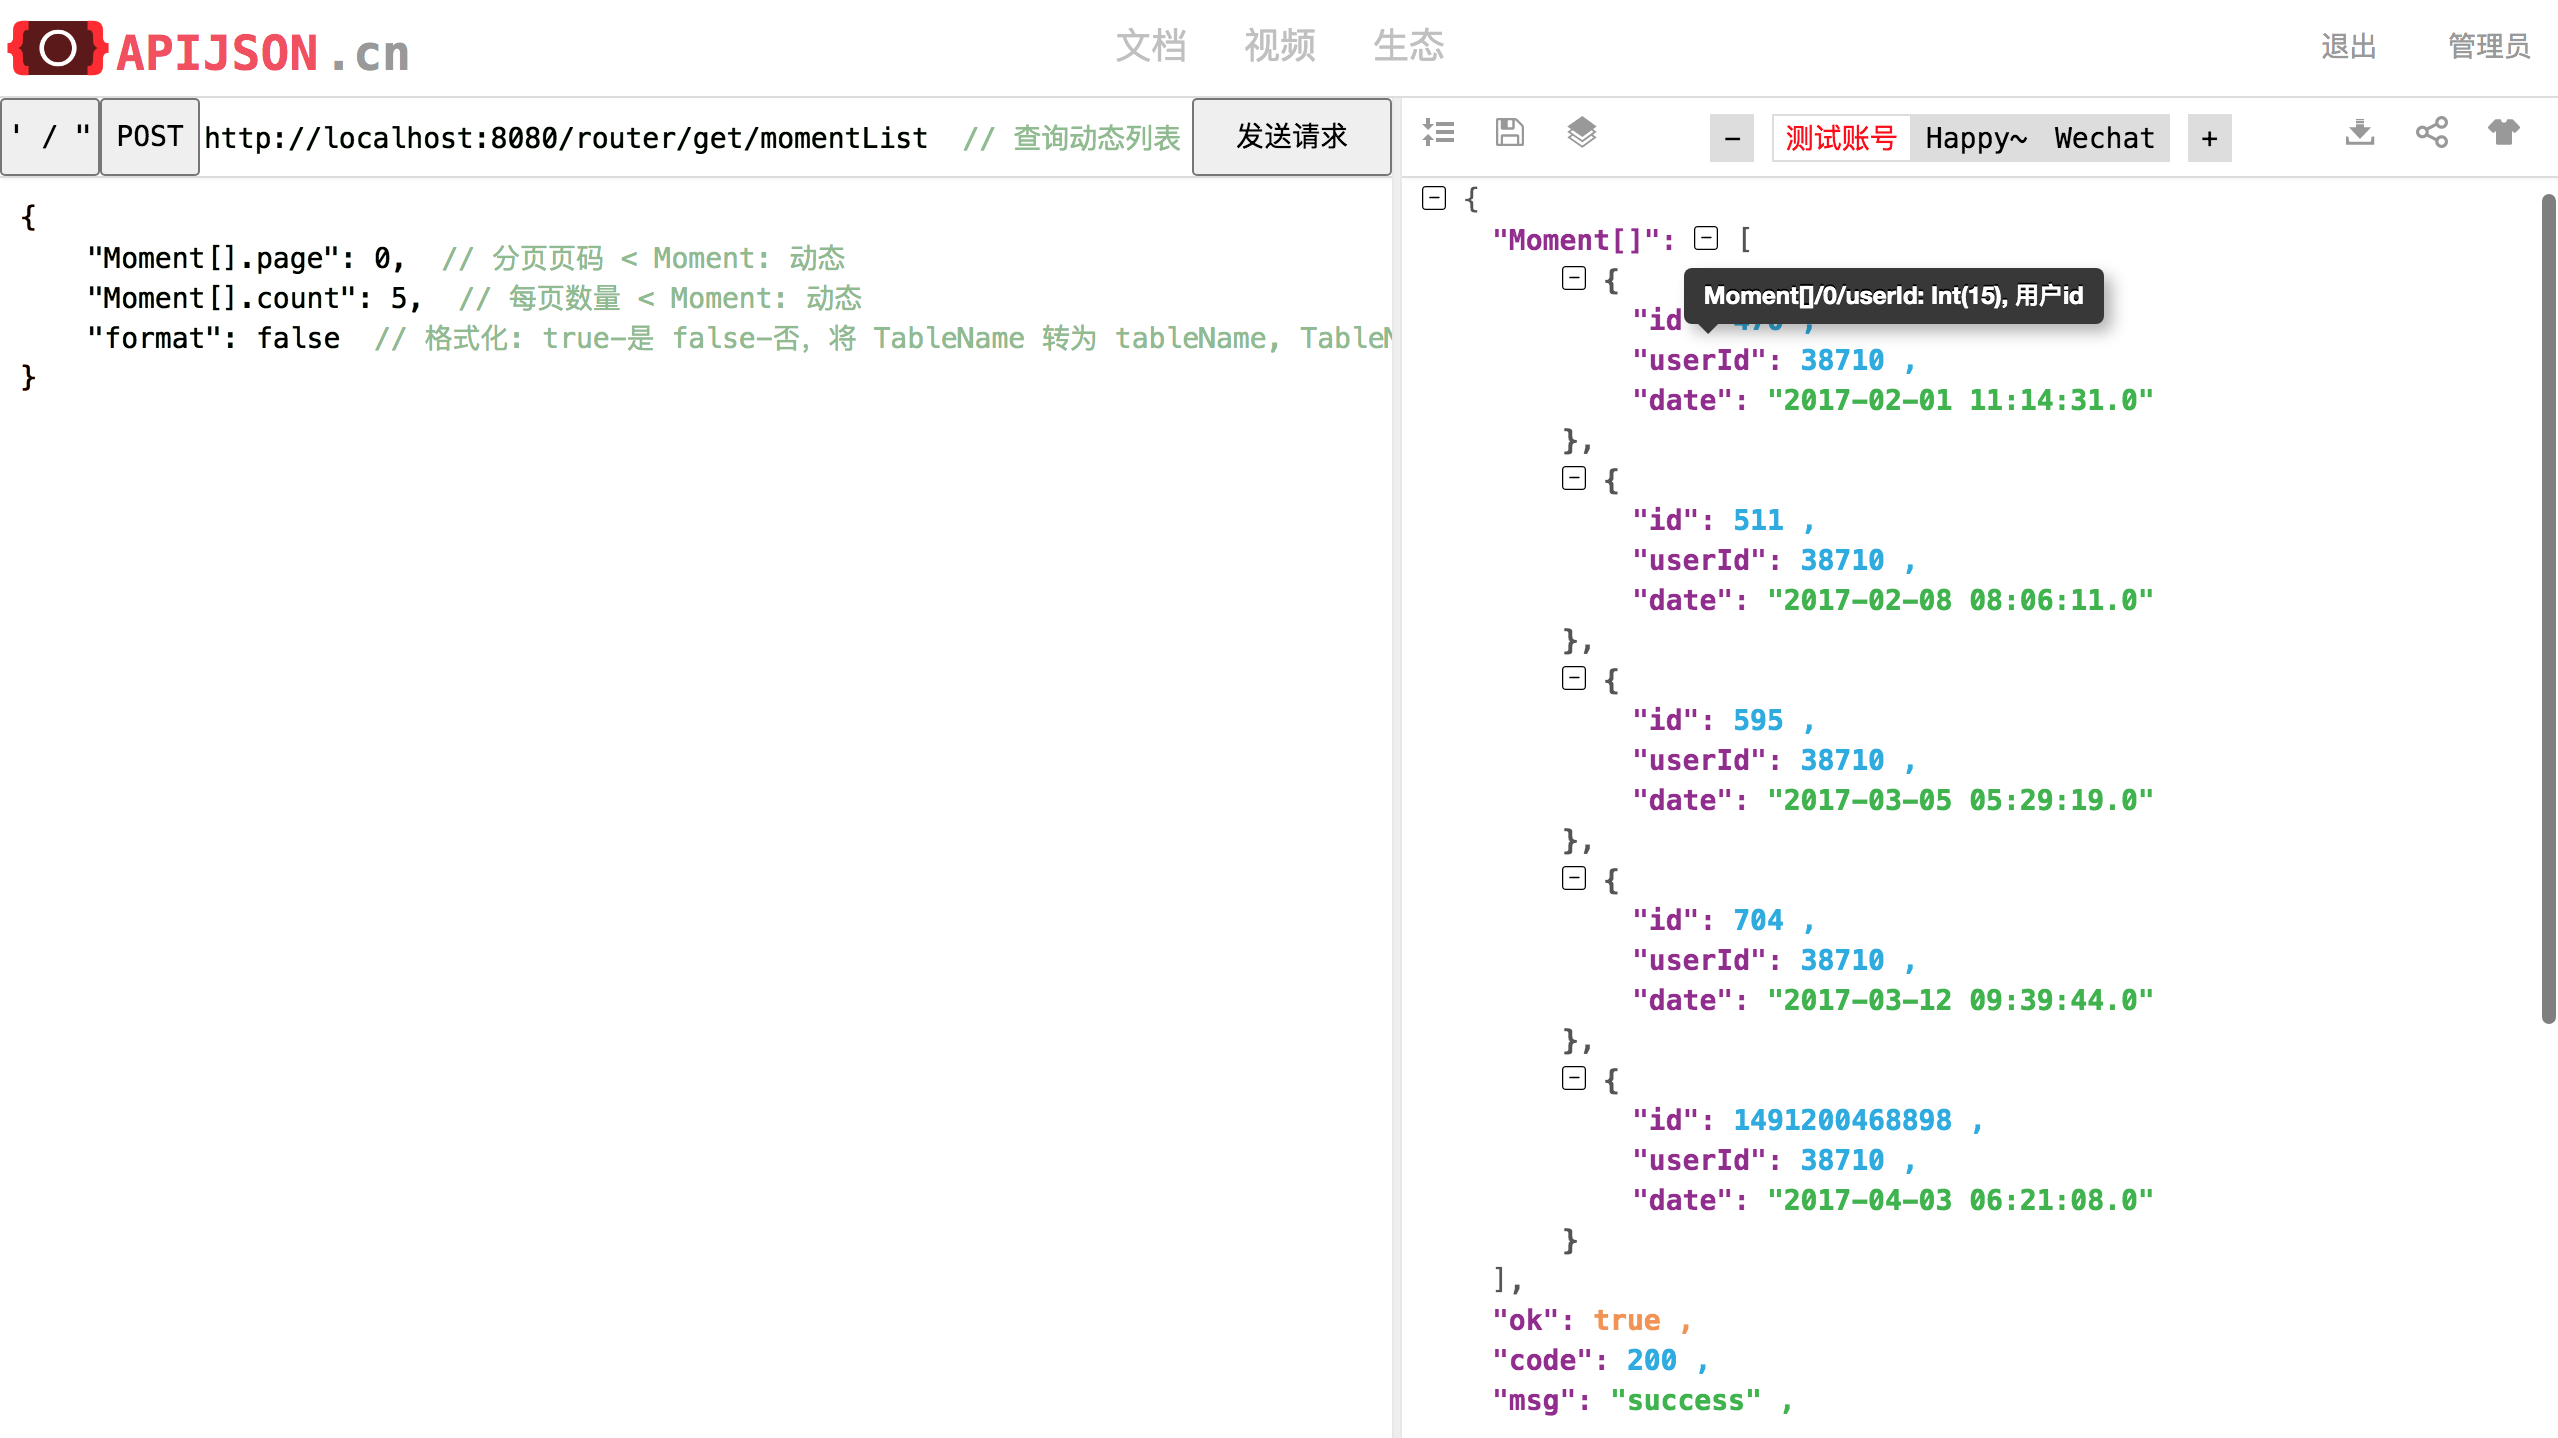Click "ok" value true
This screenshot has height=1438, width=2558.
(1626, 1320)
